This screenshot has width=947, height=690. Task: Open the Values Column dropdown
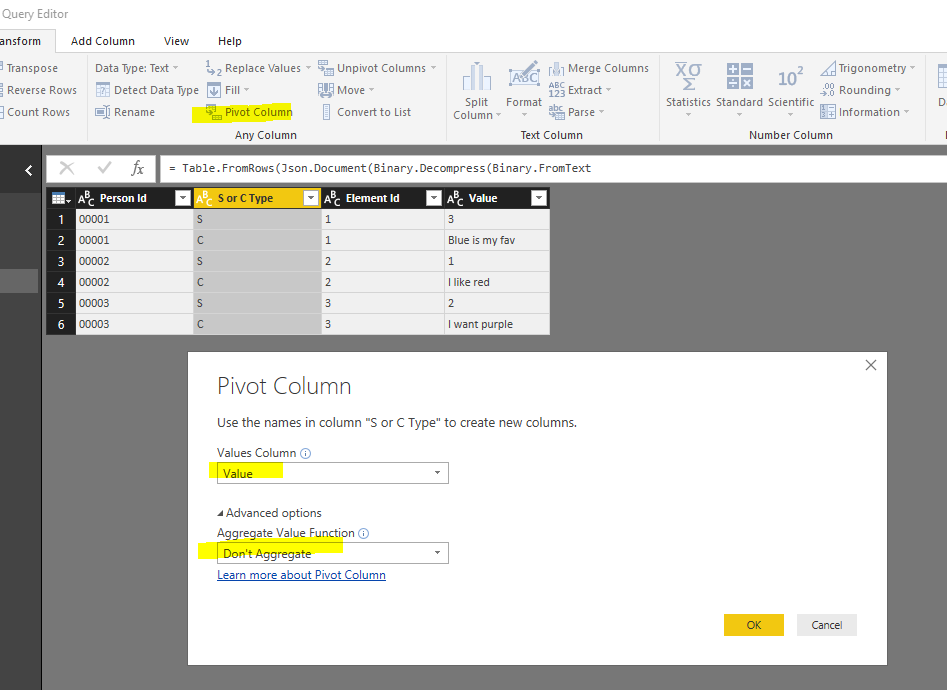click(x=333, y=473)
